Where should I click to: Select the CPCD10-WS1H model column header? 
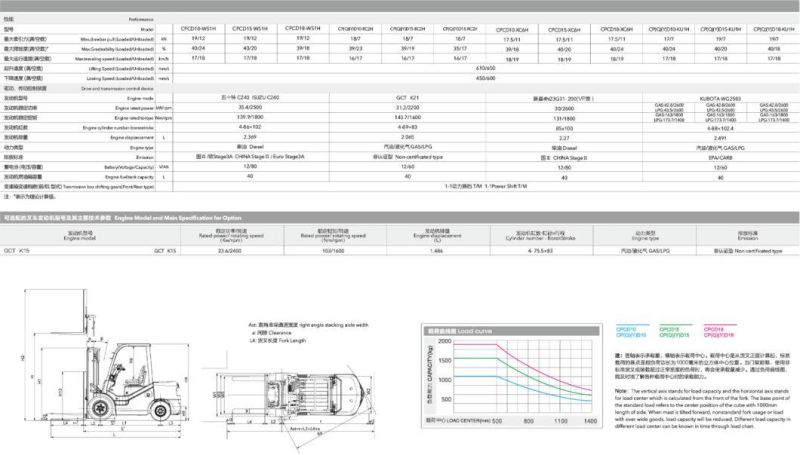coord(198,29)
